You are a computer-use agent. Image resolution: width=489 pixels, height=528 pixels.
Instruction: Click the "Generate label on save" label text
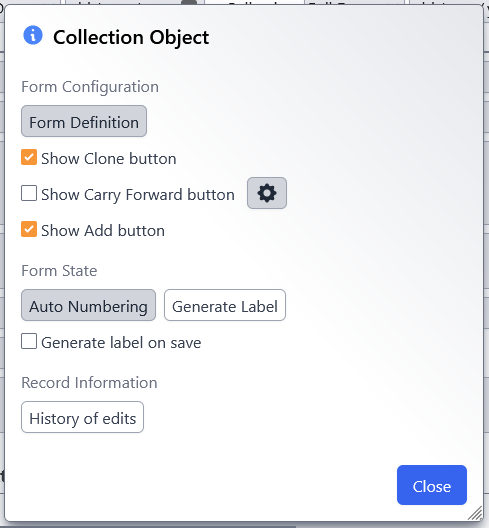pos(121,343)
